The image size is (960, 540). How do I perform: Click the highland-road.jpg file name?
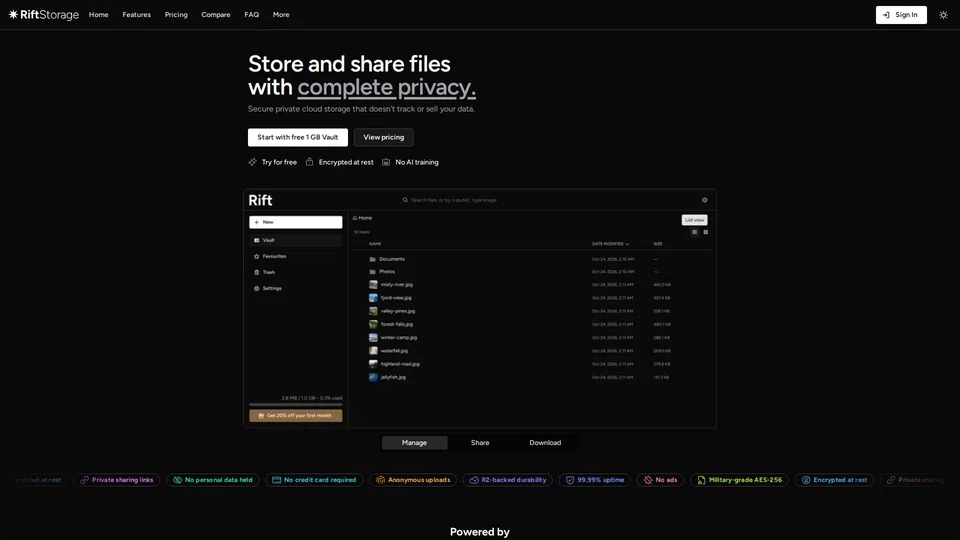click(x=400, y=364)
